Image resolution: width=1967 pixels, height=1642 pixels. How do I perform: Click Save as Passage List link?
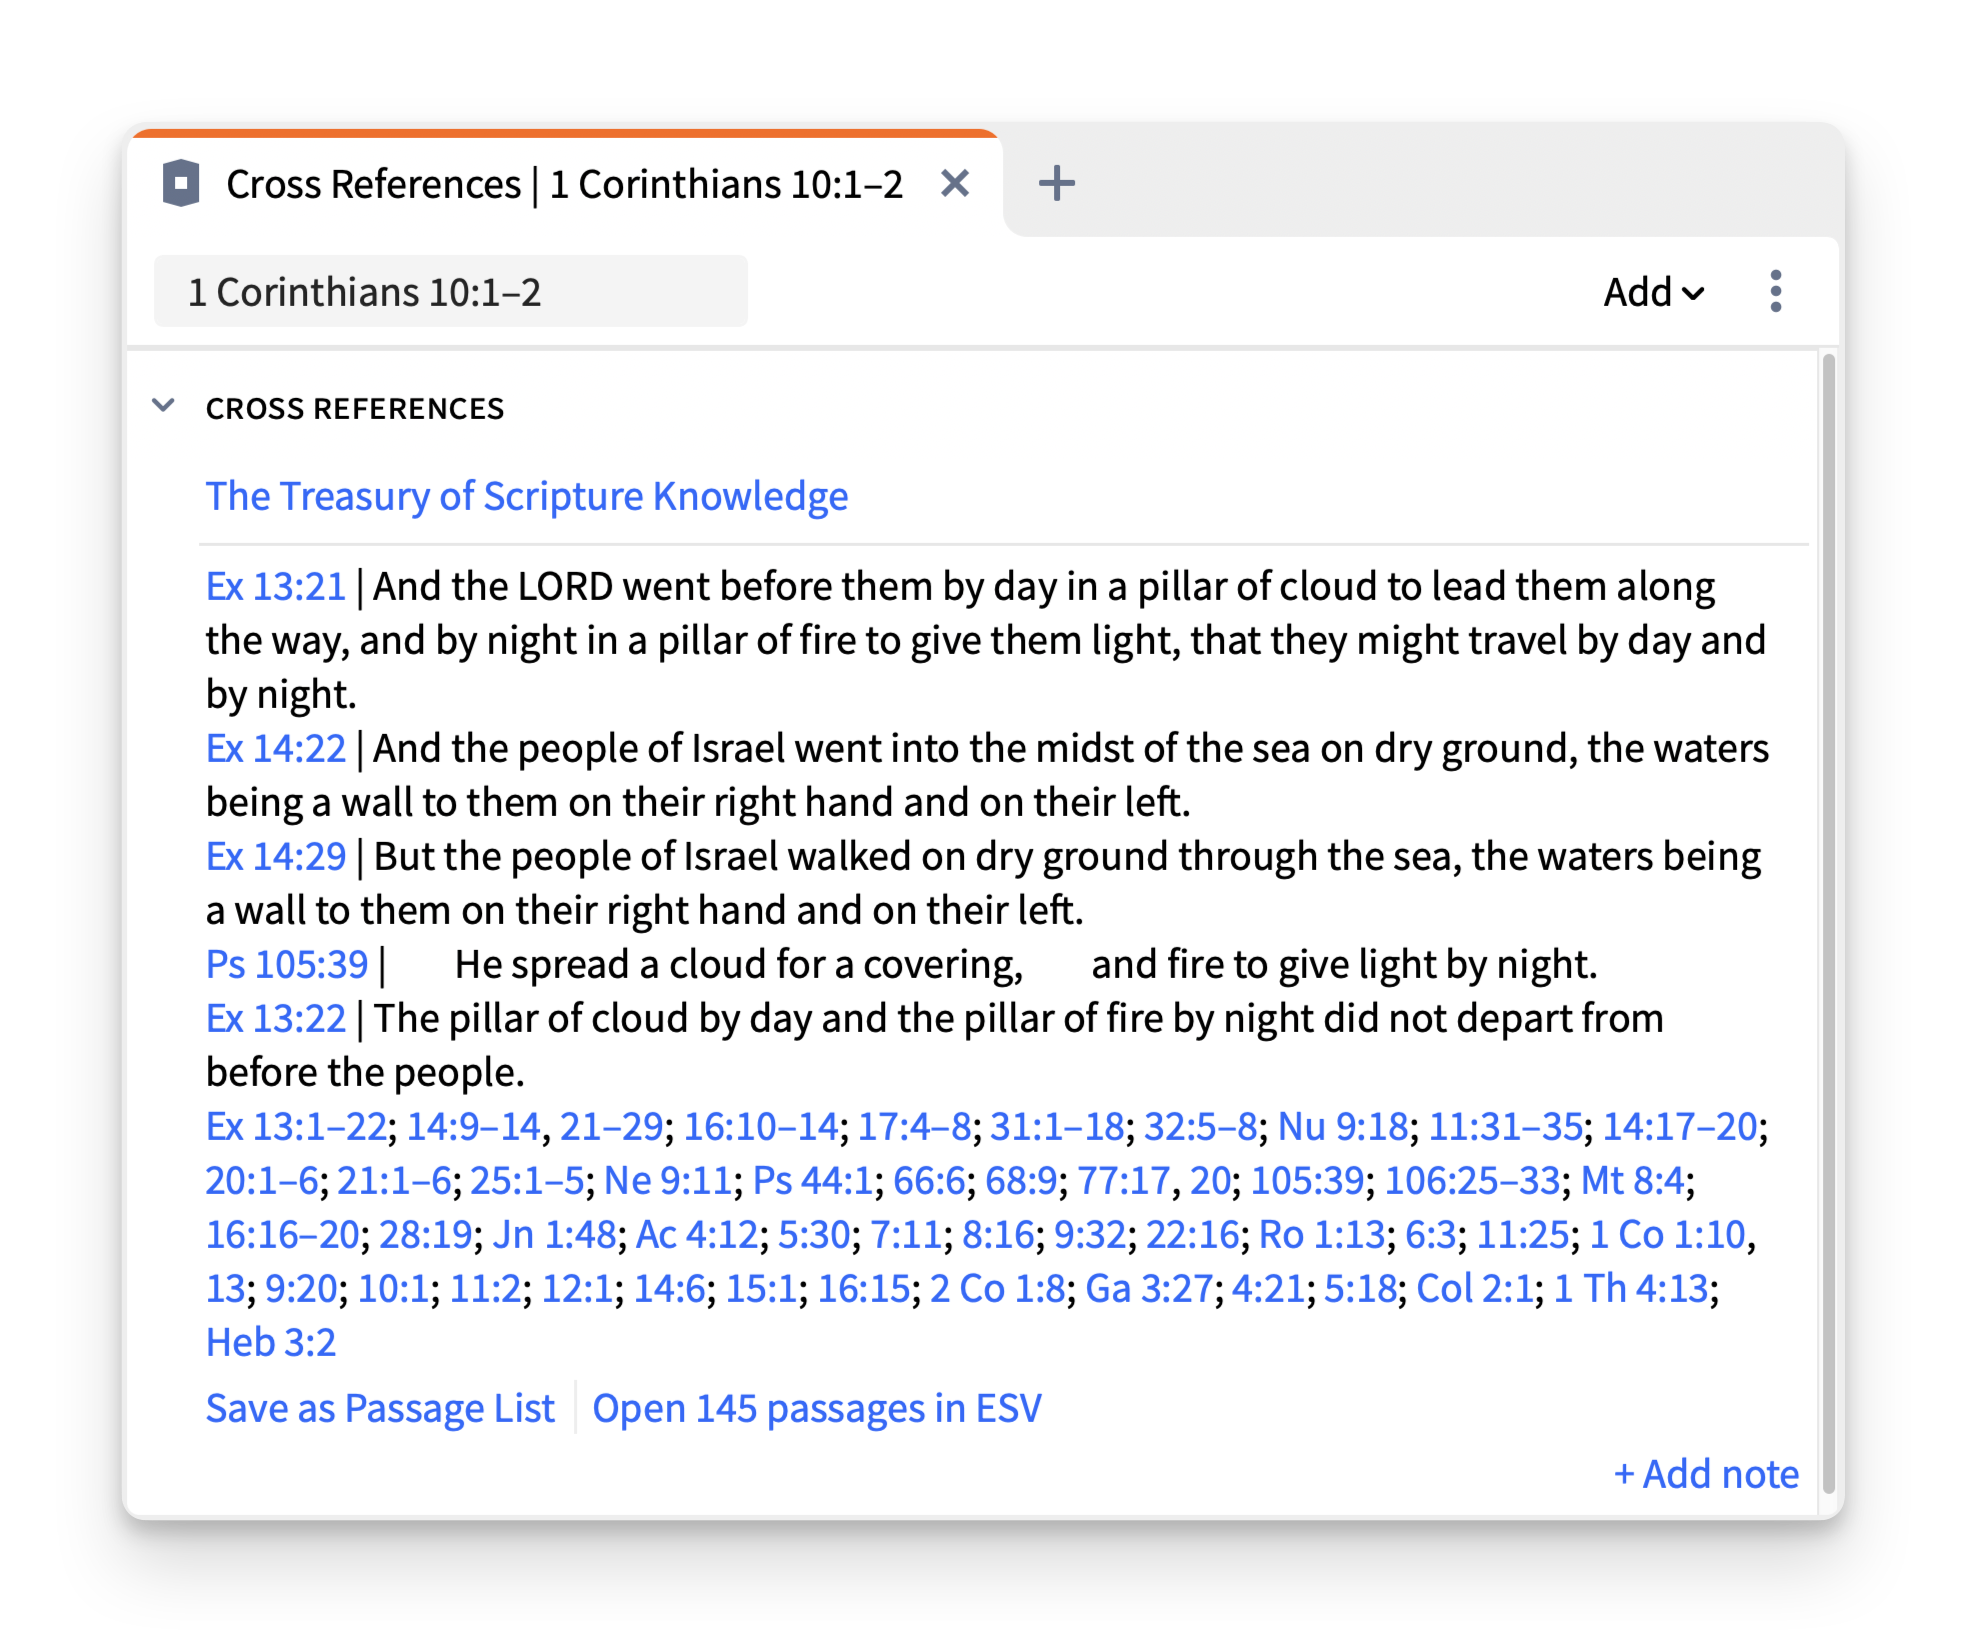click(381, 1408)
